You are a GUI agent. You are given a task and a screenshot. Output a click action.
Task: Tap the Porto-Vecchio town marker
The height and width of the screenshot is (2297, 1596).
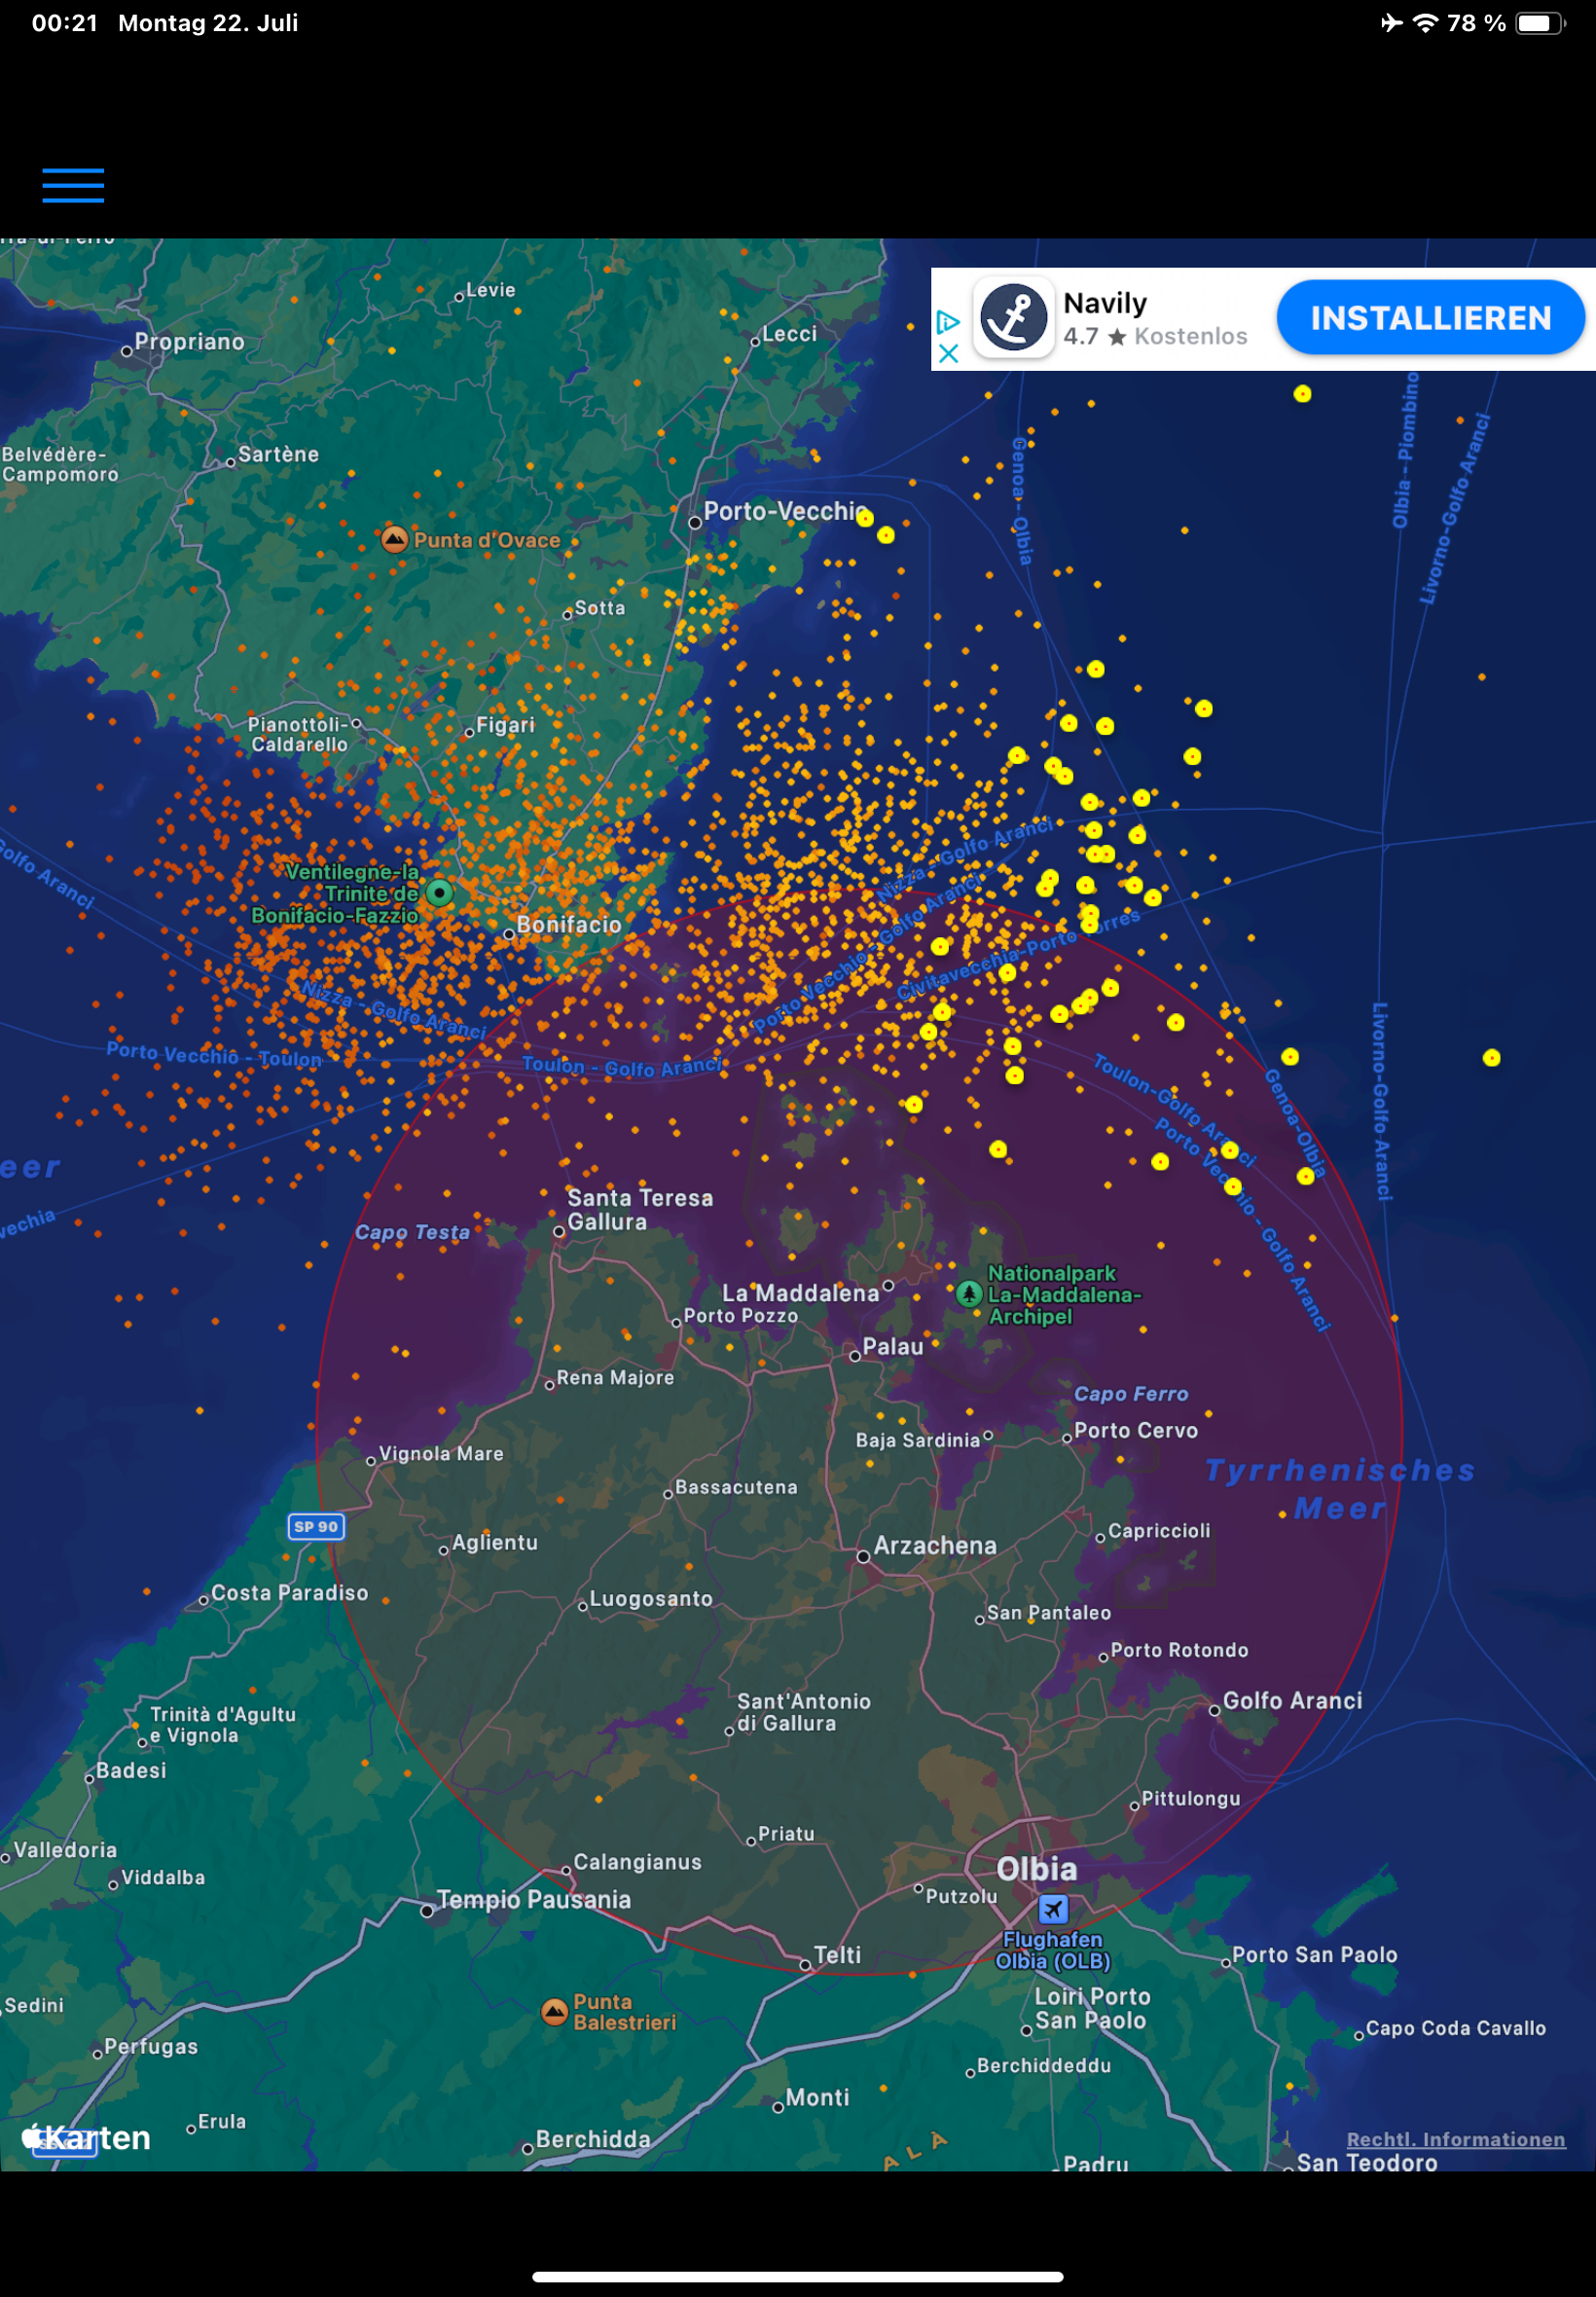tap(695, 522)
